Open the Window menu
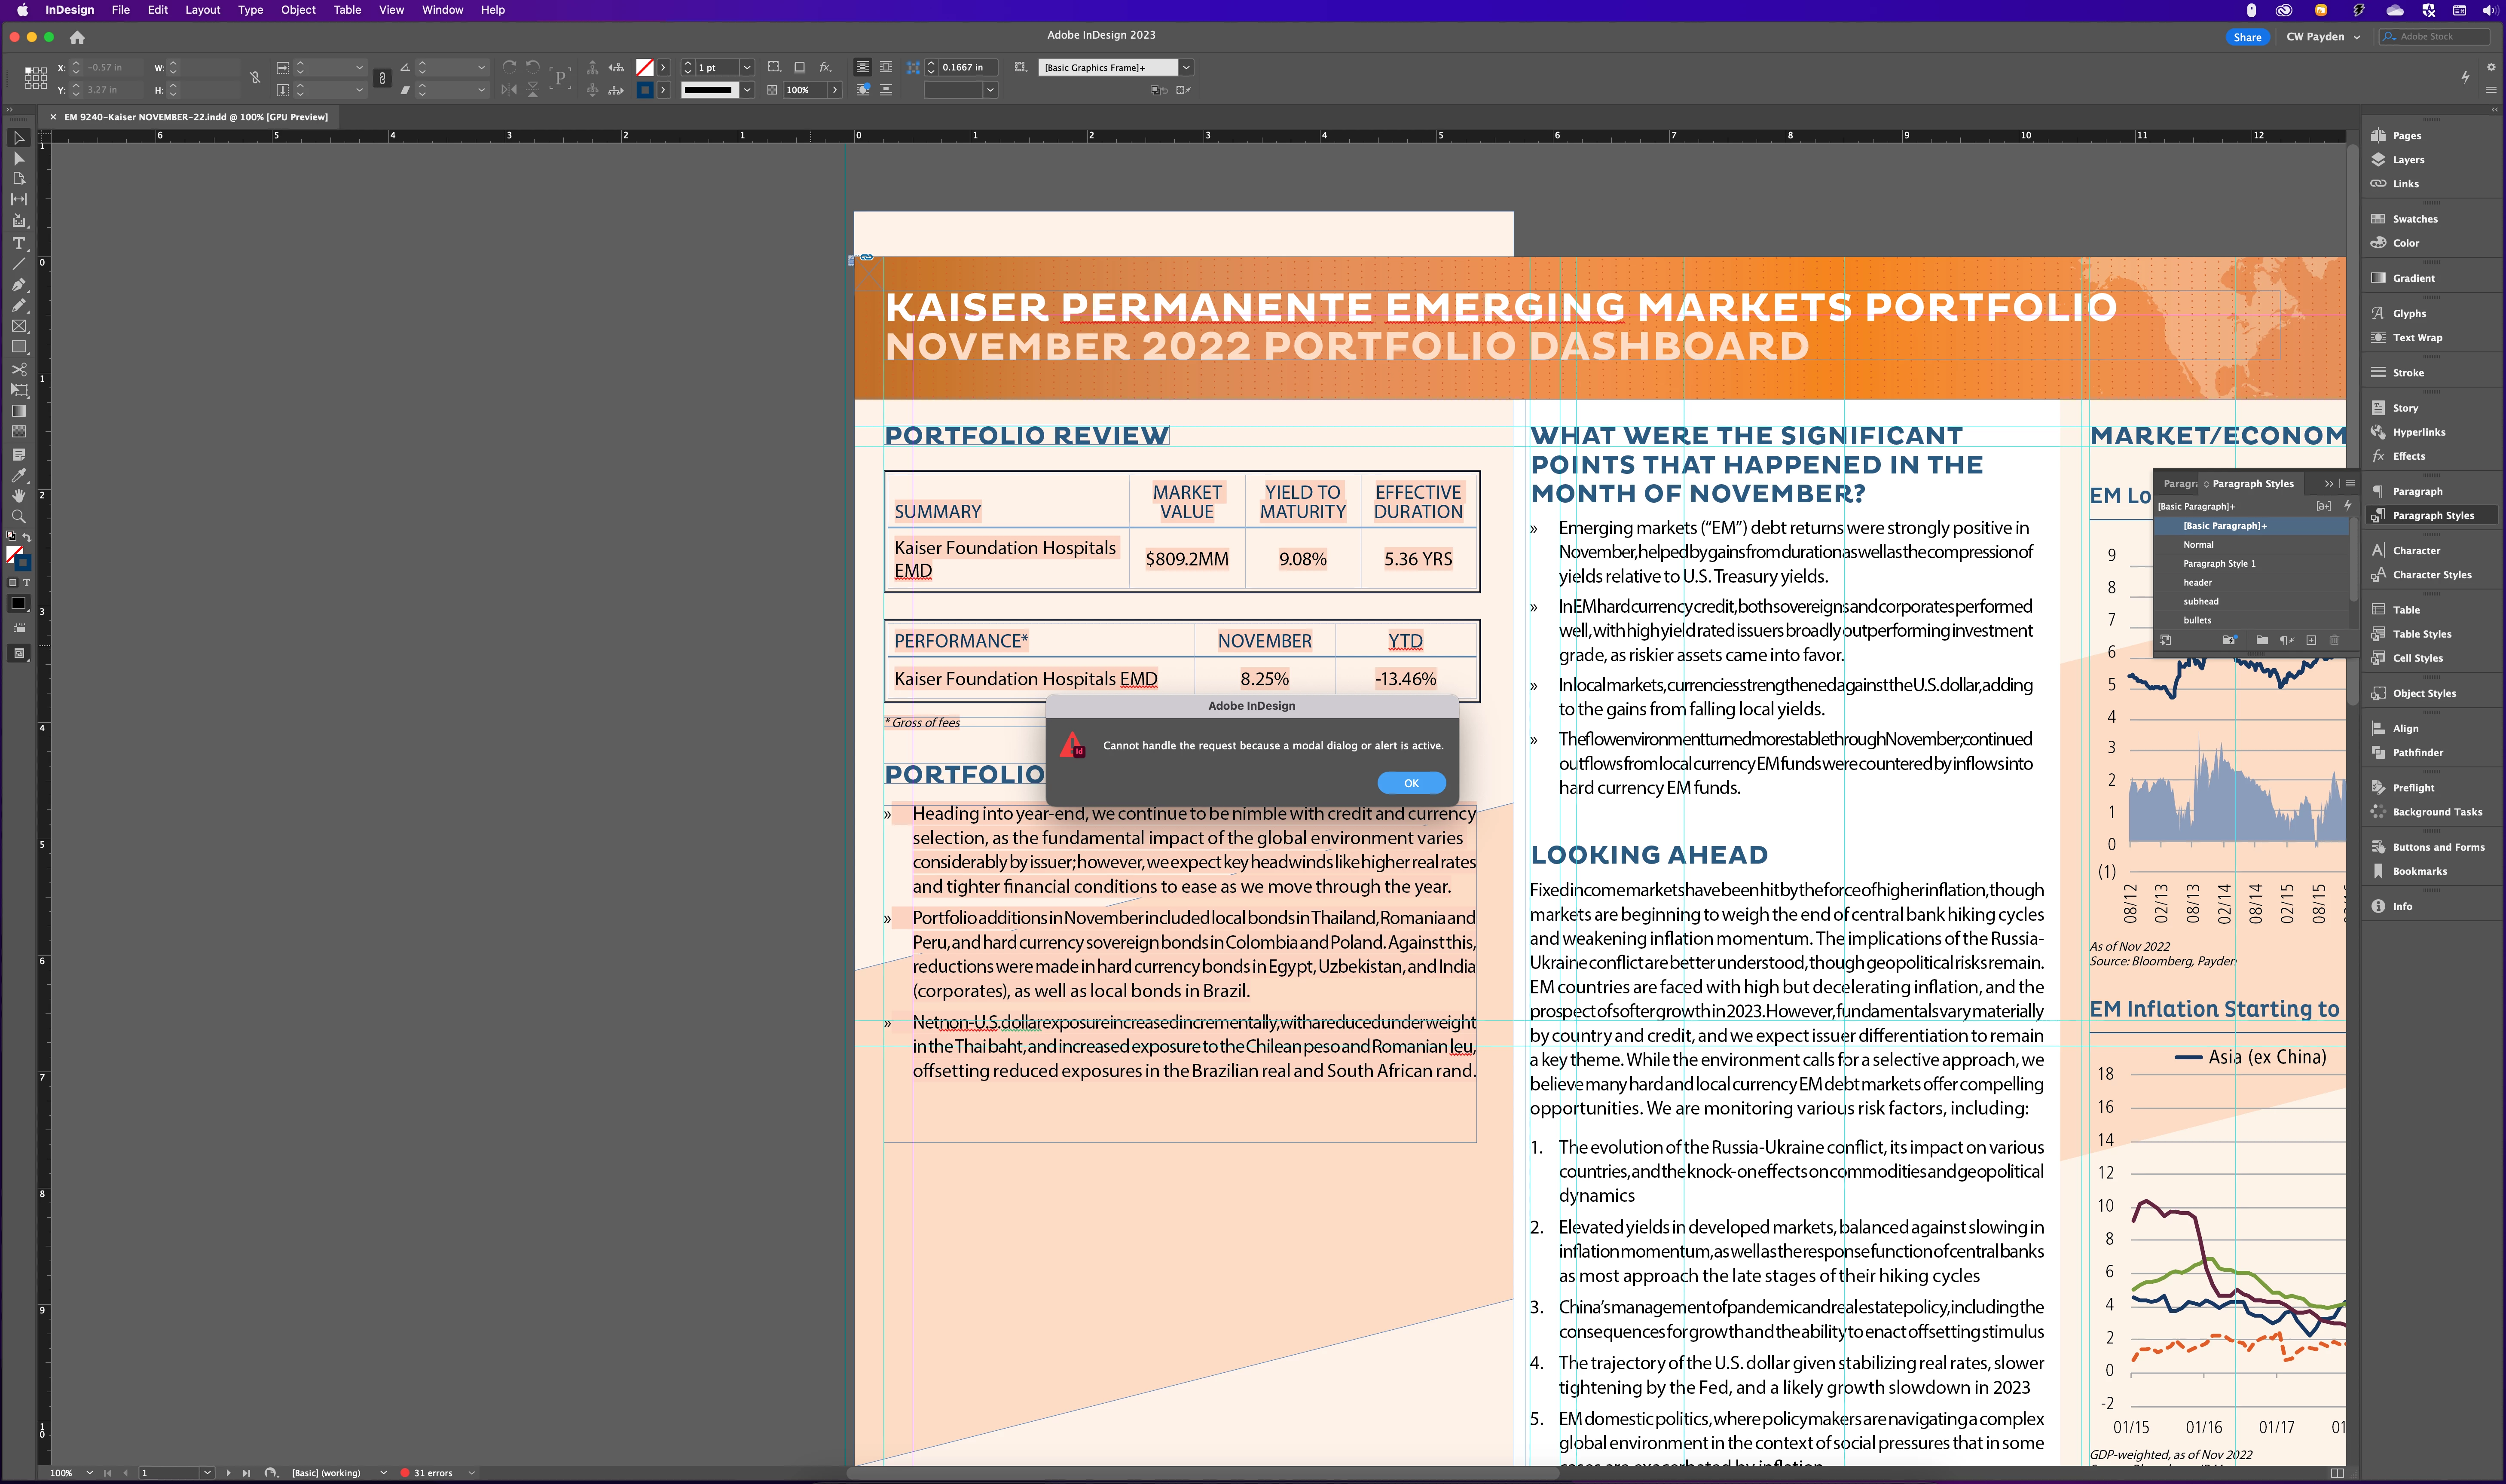The width and height of the screenshot is (2506, 1484). 442,10
